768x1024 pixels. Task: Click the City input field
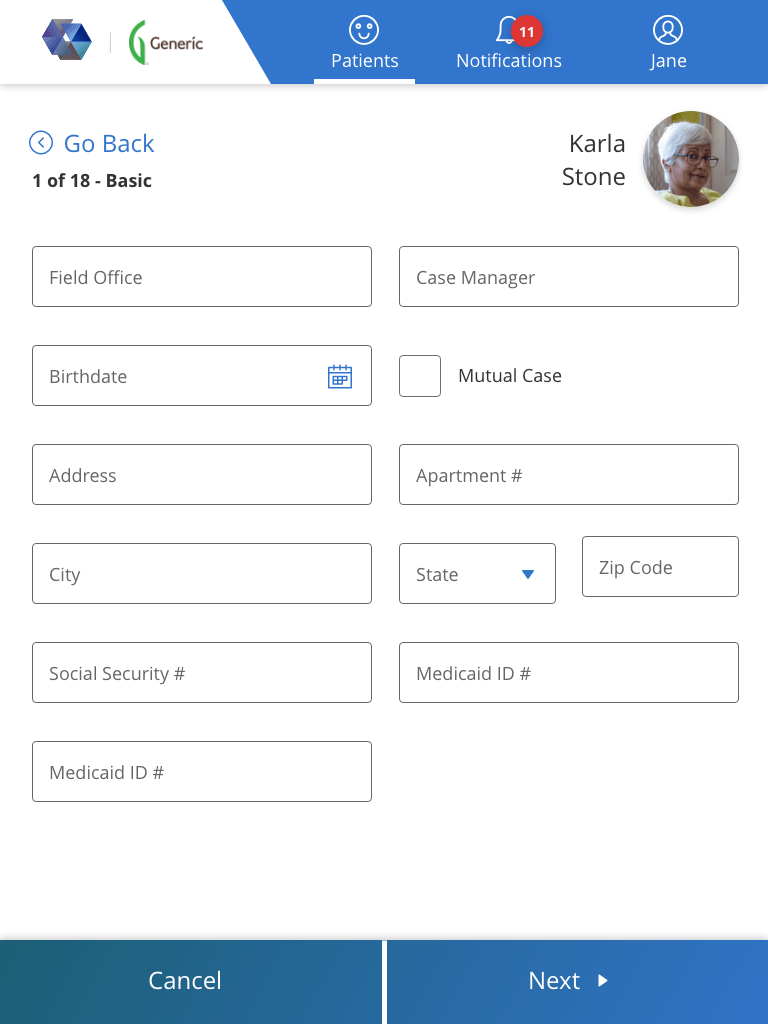pyautogui.click(x=202, y=573)
